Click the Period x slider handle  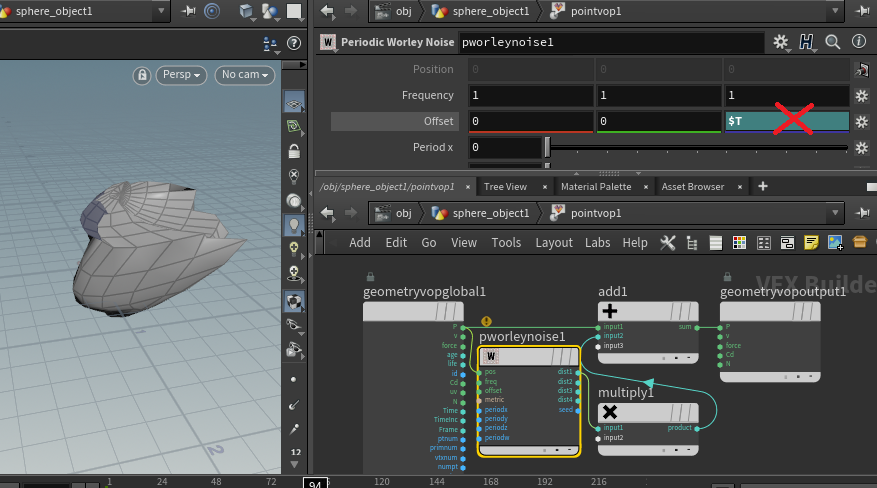tap(548, 148)
